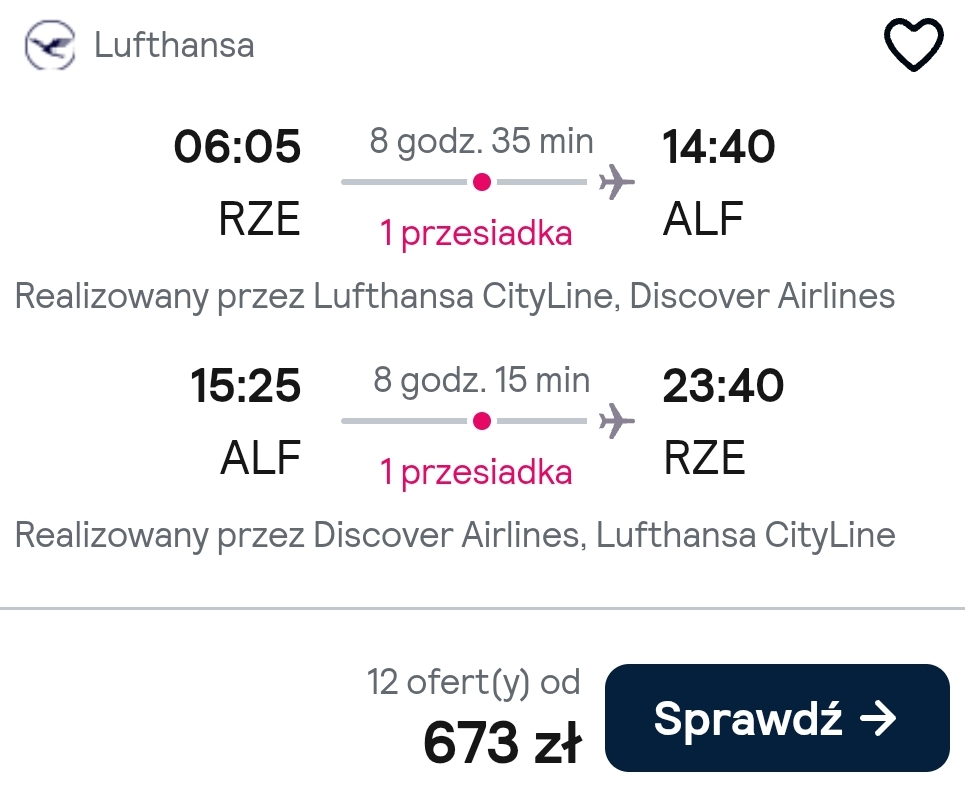Click outbound operator text Lufthansa CityLine, Discover

point(455,296)
